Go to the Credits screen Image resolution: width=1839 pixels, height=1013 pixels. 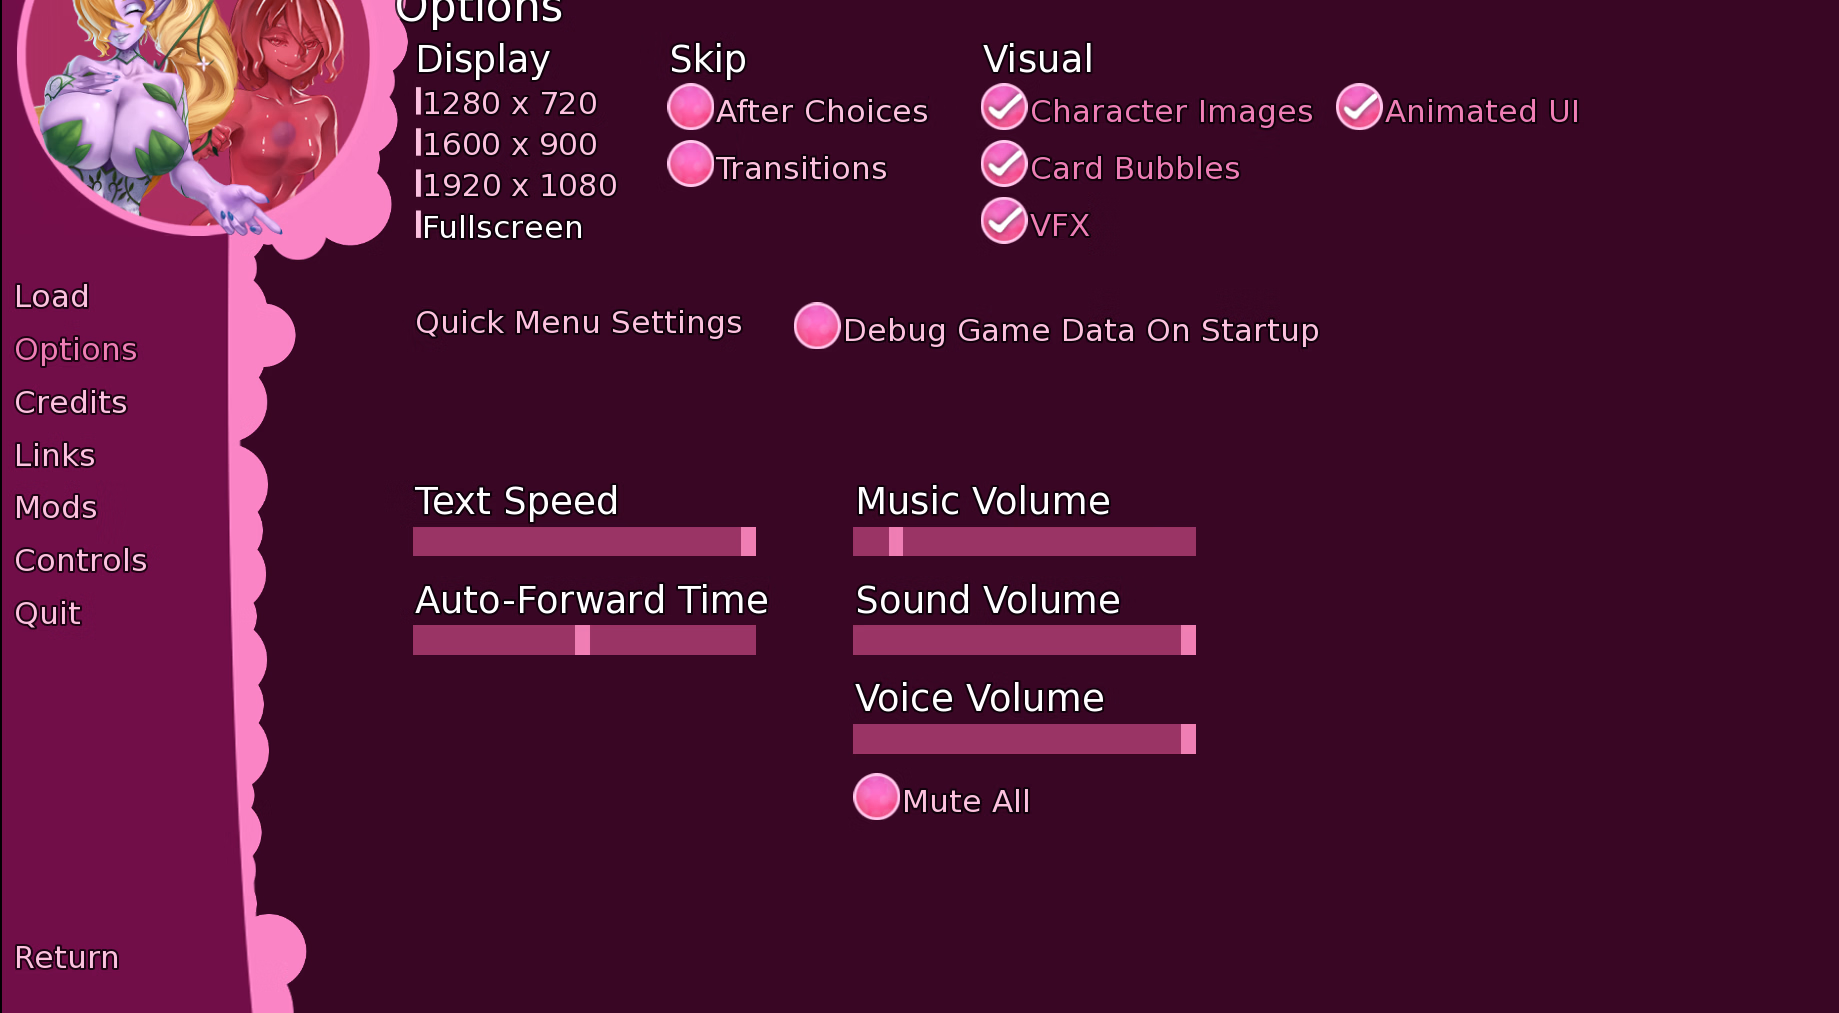tap(71, 403)
